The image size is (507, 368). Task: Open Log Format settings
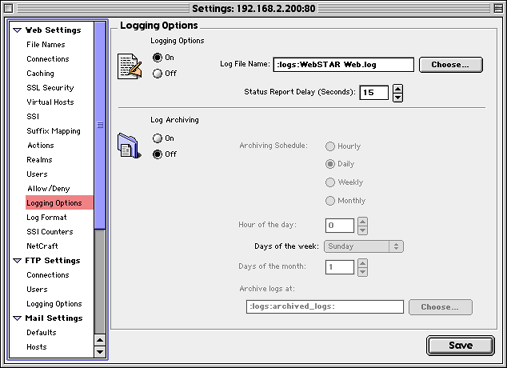47,217
